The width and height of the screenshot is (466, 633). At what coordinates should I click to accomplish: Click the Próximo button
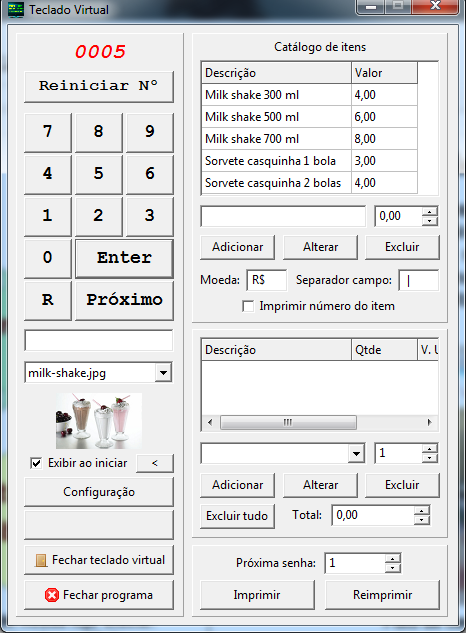(x=124, y=300)
